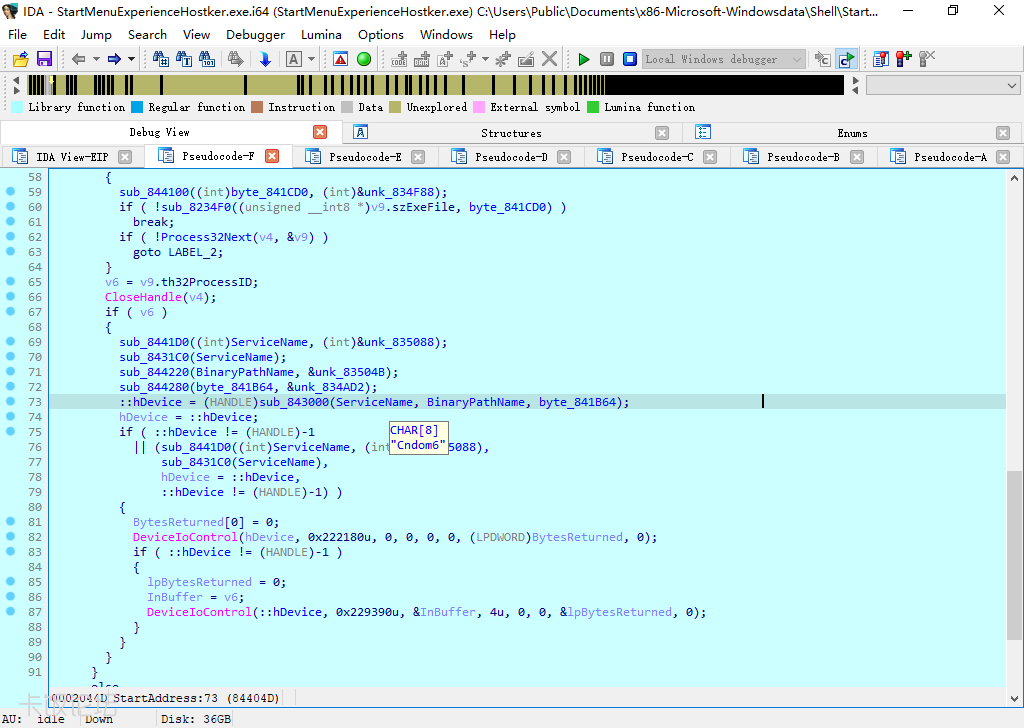Screen dimensions: 1024x728
Task: Open the back arrow history dropdown
Action: pyautogui.click(x=96, y=59)
